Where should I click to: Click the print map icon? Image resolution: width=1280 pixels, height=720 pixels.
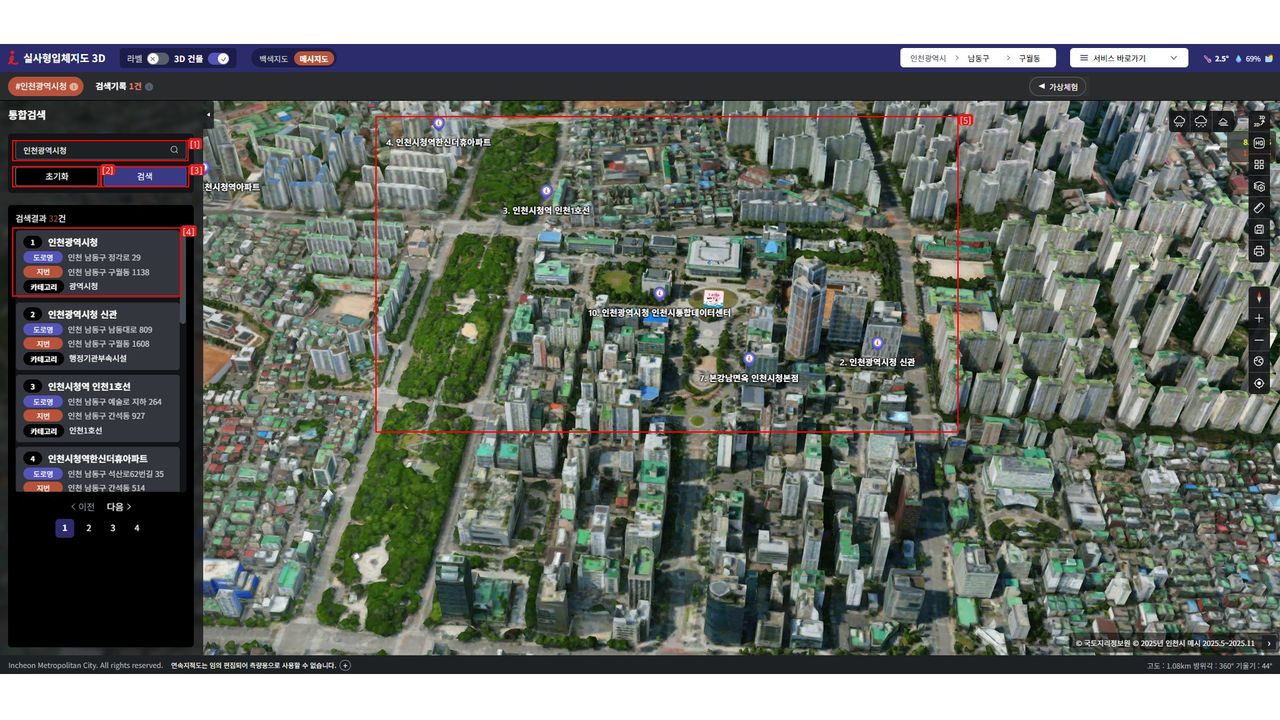tap(1259, 251)
